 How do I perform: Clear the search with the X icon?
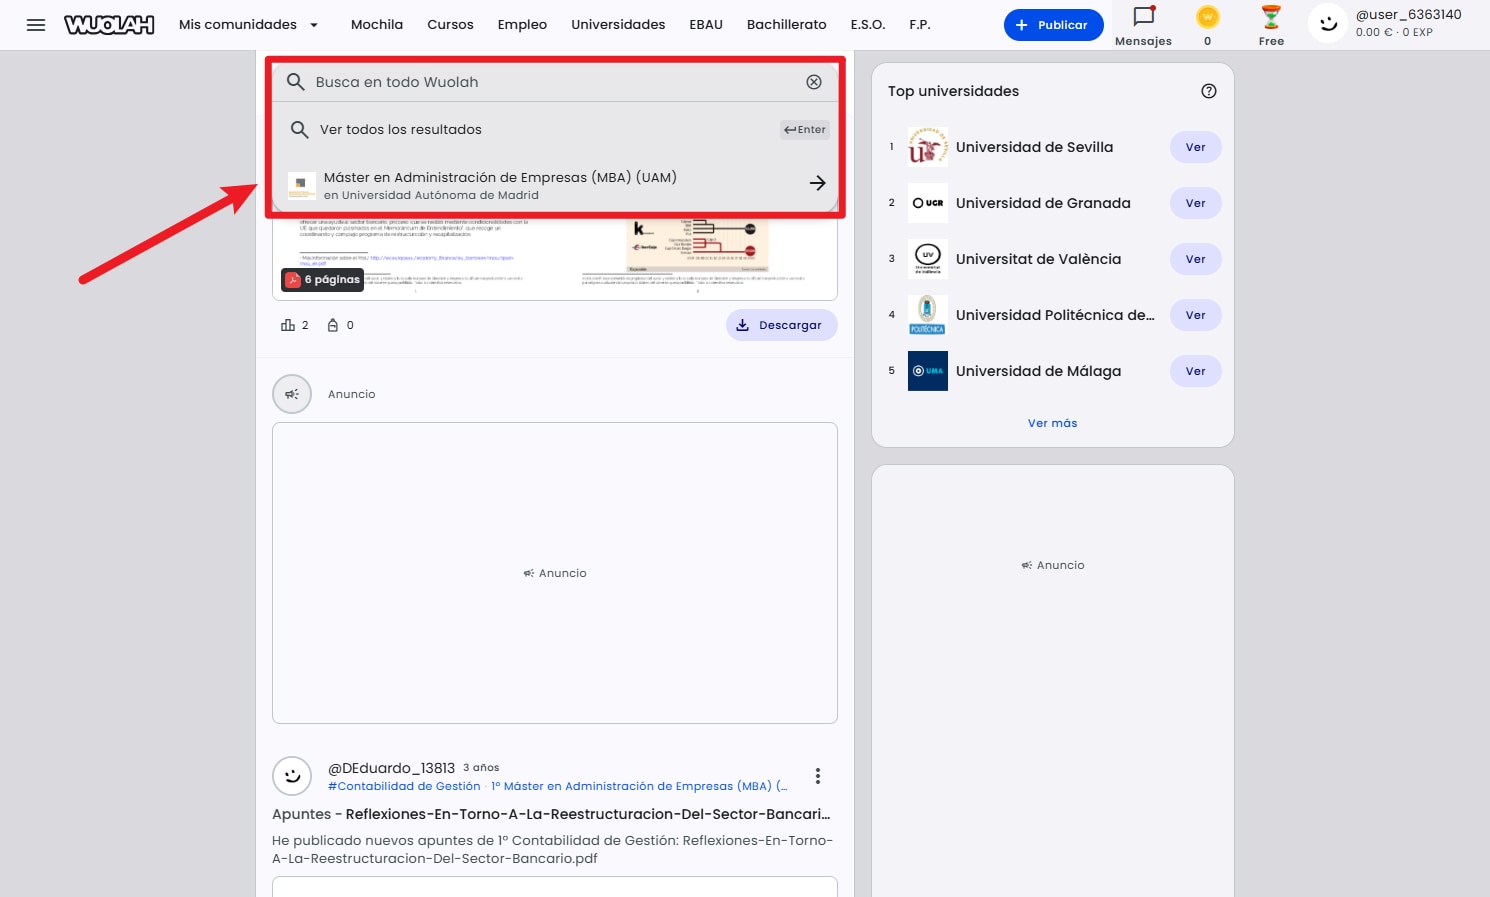tap(814, 82)
